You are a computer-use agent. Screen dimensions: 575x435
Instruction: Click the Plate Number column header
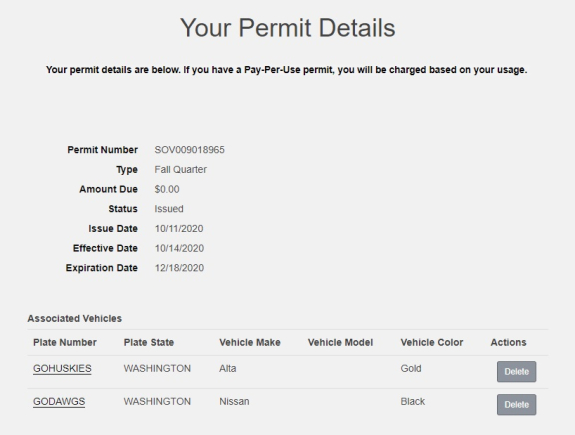pyautogui.click(x=65, y=342)
